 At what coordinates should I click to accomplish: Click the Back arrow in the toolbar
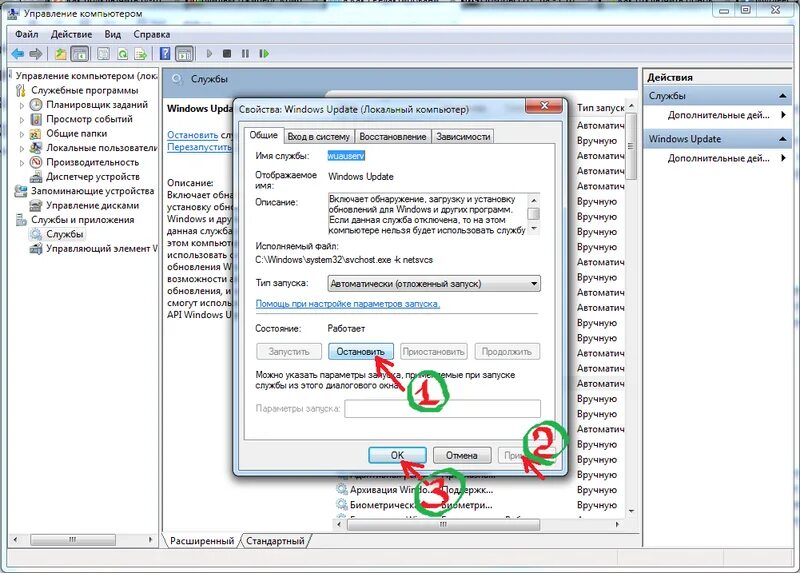point(18,54)
